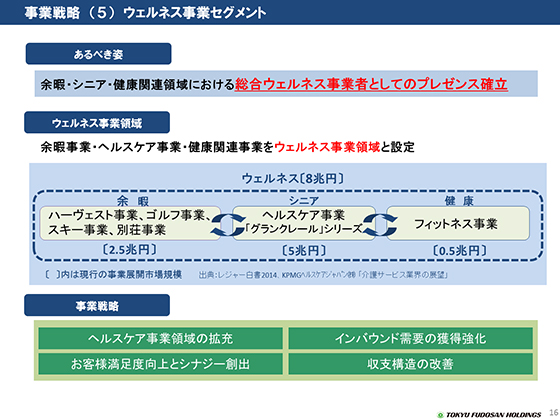The image size is (560, 420).
Task: Click the sentence 余暇事業・ヘルスケア事業・健康関連事業を
Action: click(157, 147)
